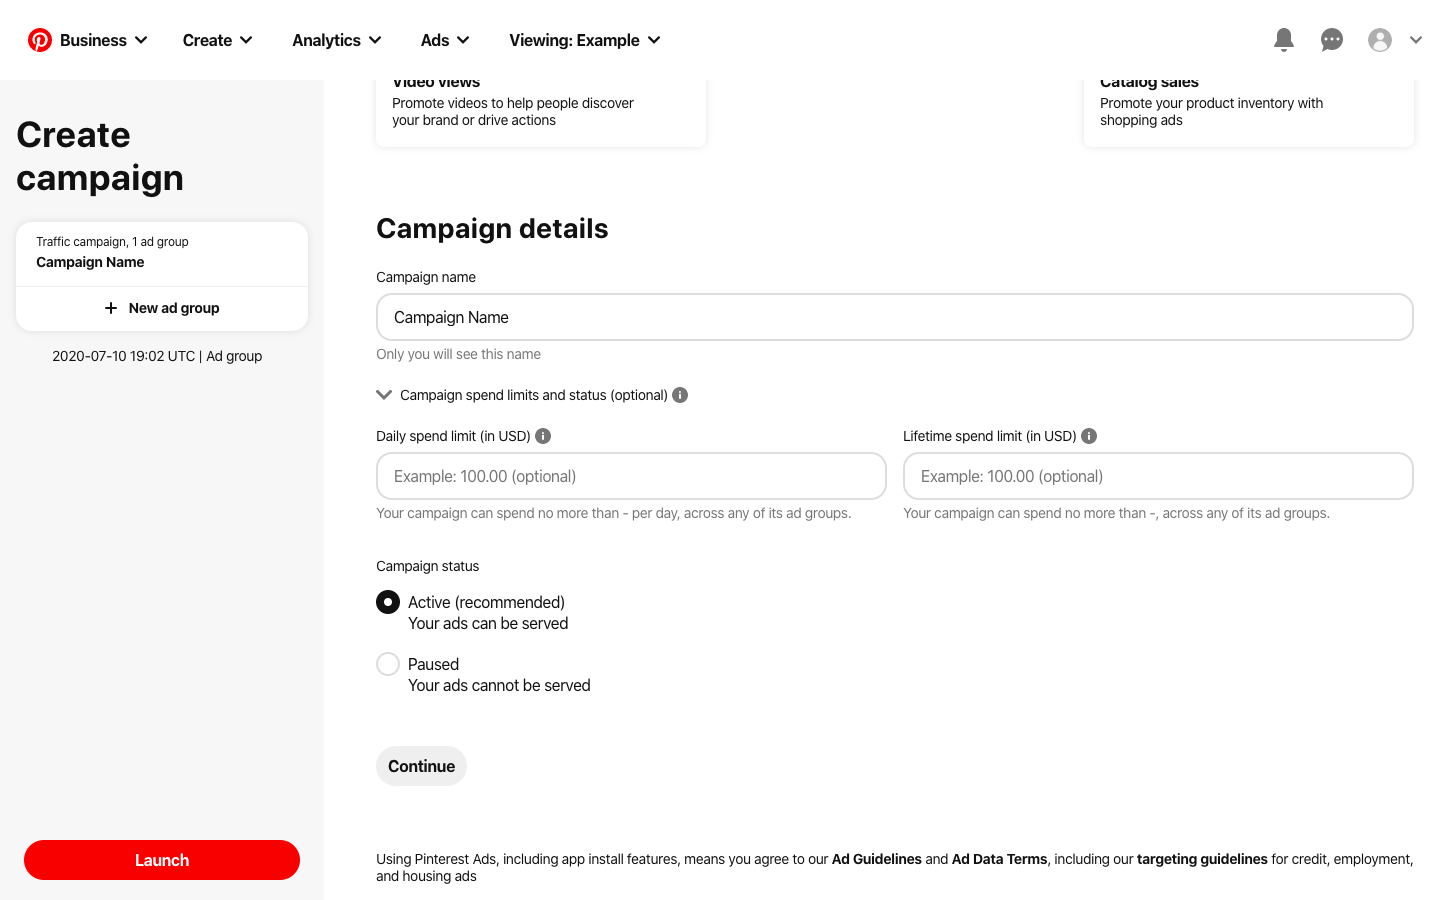Click Continue to proceed
The width and height of the screenshot is (1440, 900).
tap(421, 765)
